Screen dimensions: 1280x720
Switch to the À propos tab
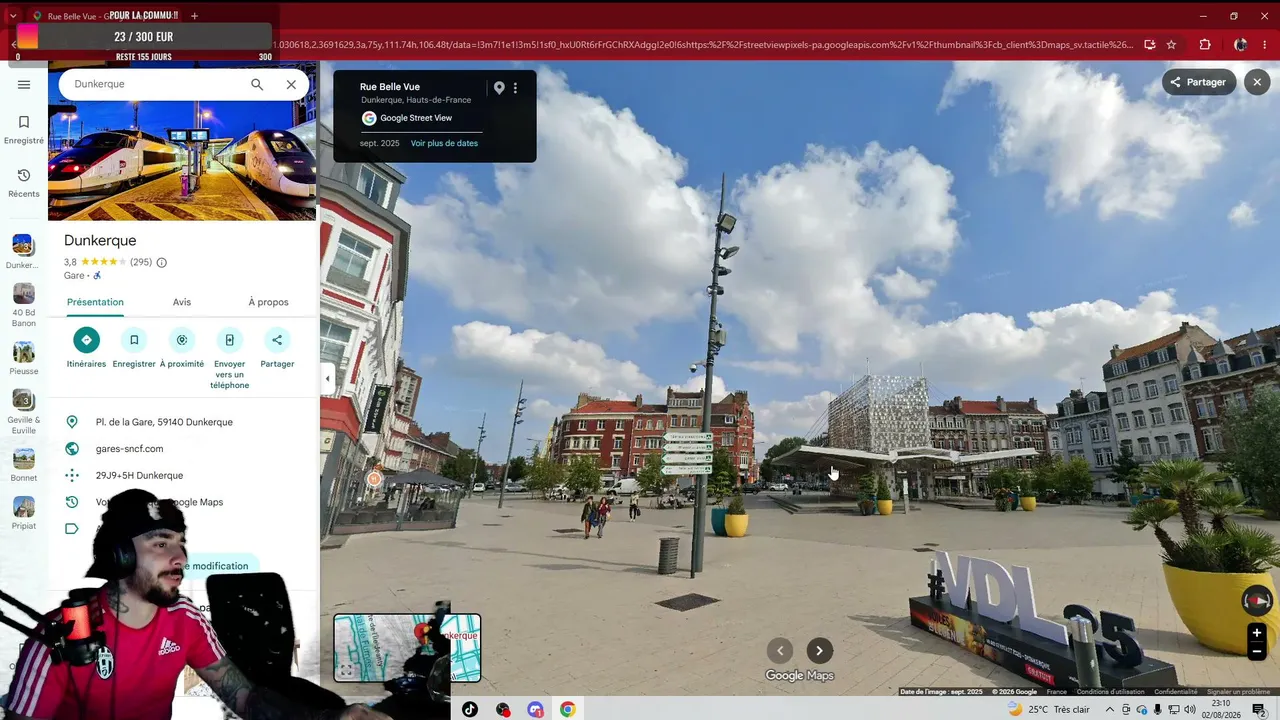tap(268, 302)
